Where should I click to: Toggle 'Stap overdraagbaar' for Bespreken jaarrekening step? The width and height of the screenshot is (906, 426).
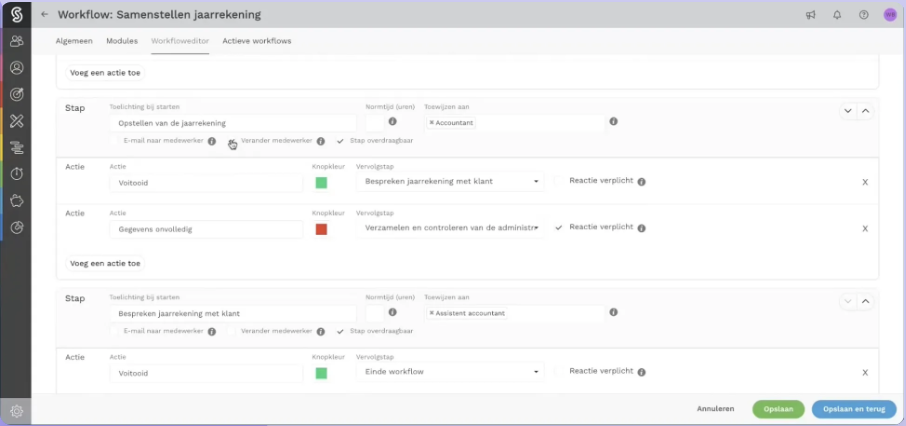pyautogui.click(x=341, y=331)
